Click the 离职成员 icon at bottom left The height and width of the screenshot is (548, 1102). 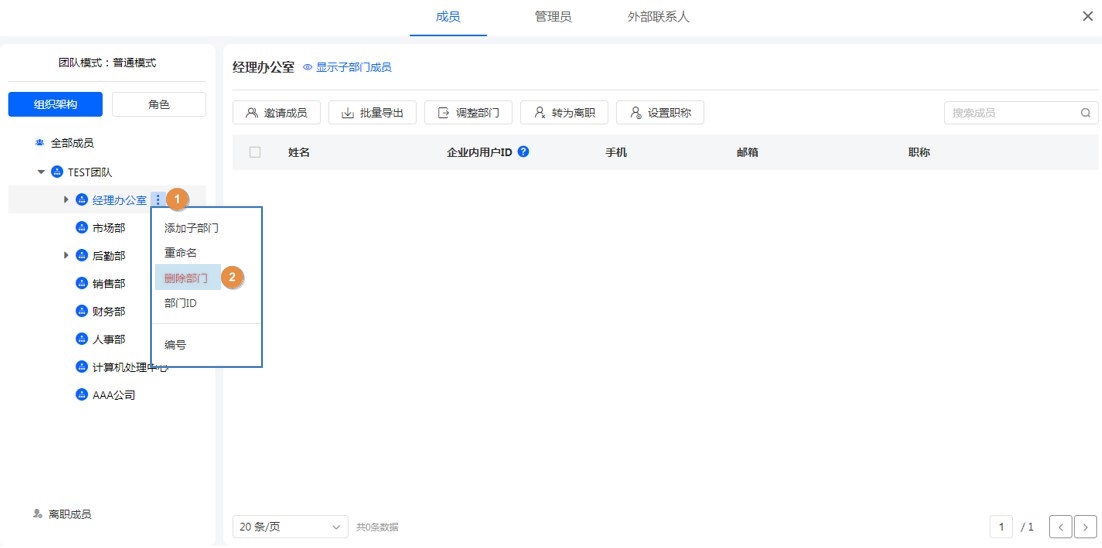tap(38, 514)
